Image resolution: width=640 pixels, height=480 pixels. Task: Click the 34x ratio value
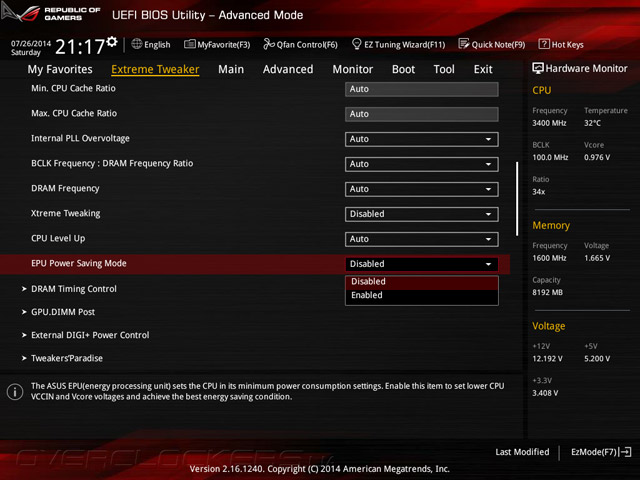coord(538,192)
